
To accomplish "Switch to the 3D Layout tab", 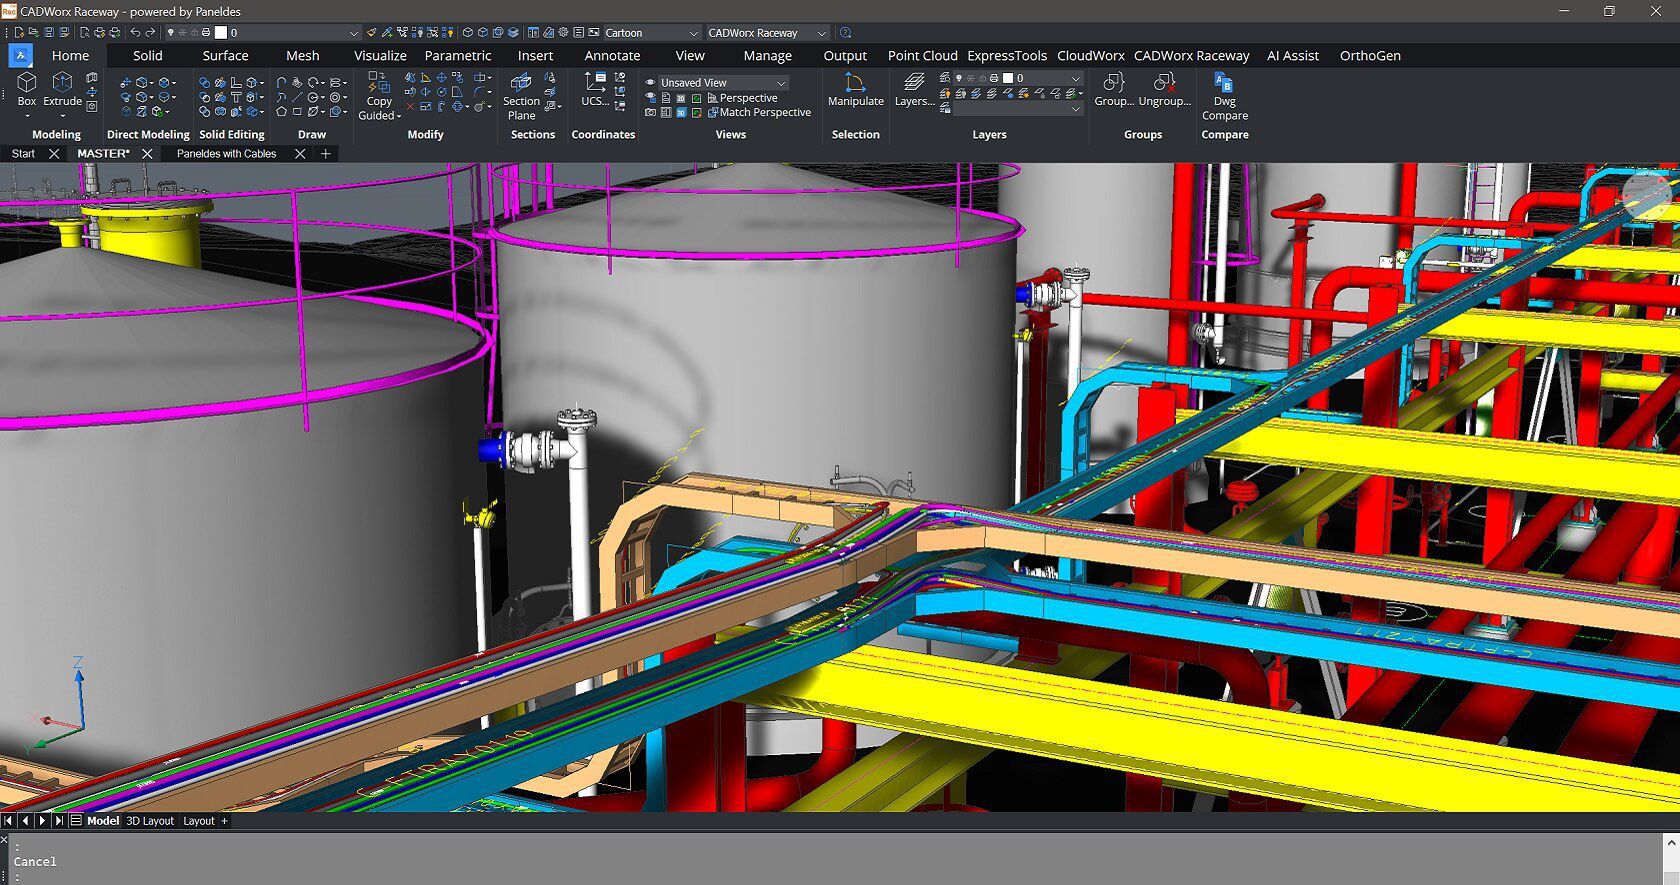I will tap(150, 821).
